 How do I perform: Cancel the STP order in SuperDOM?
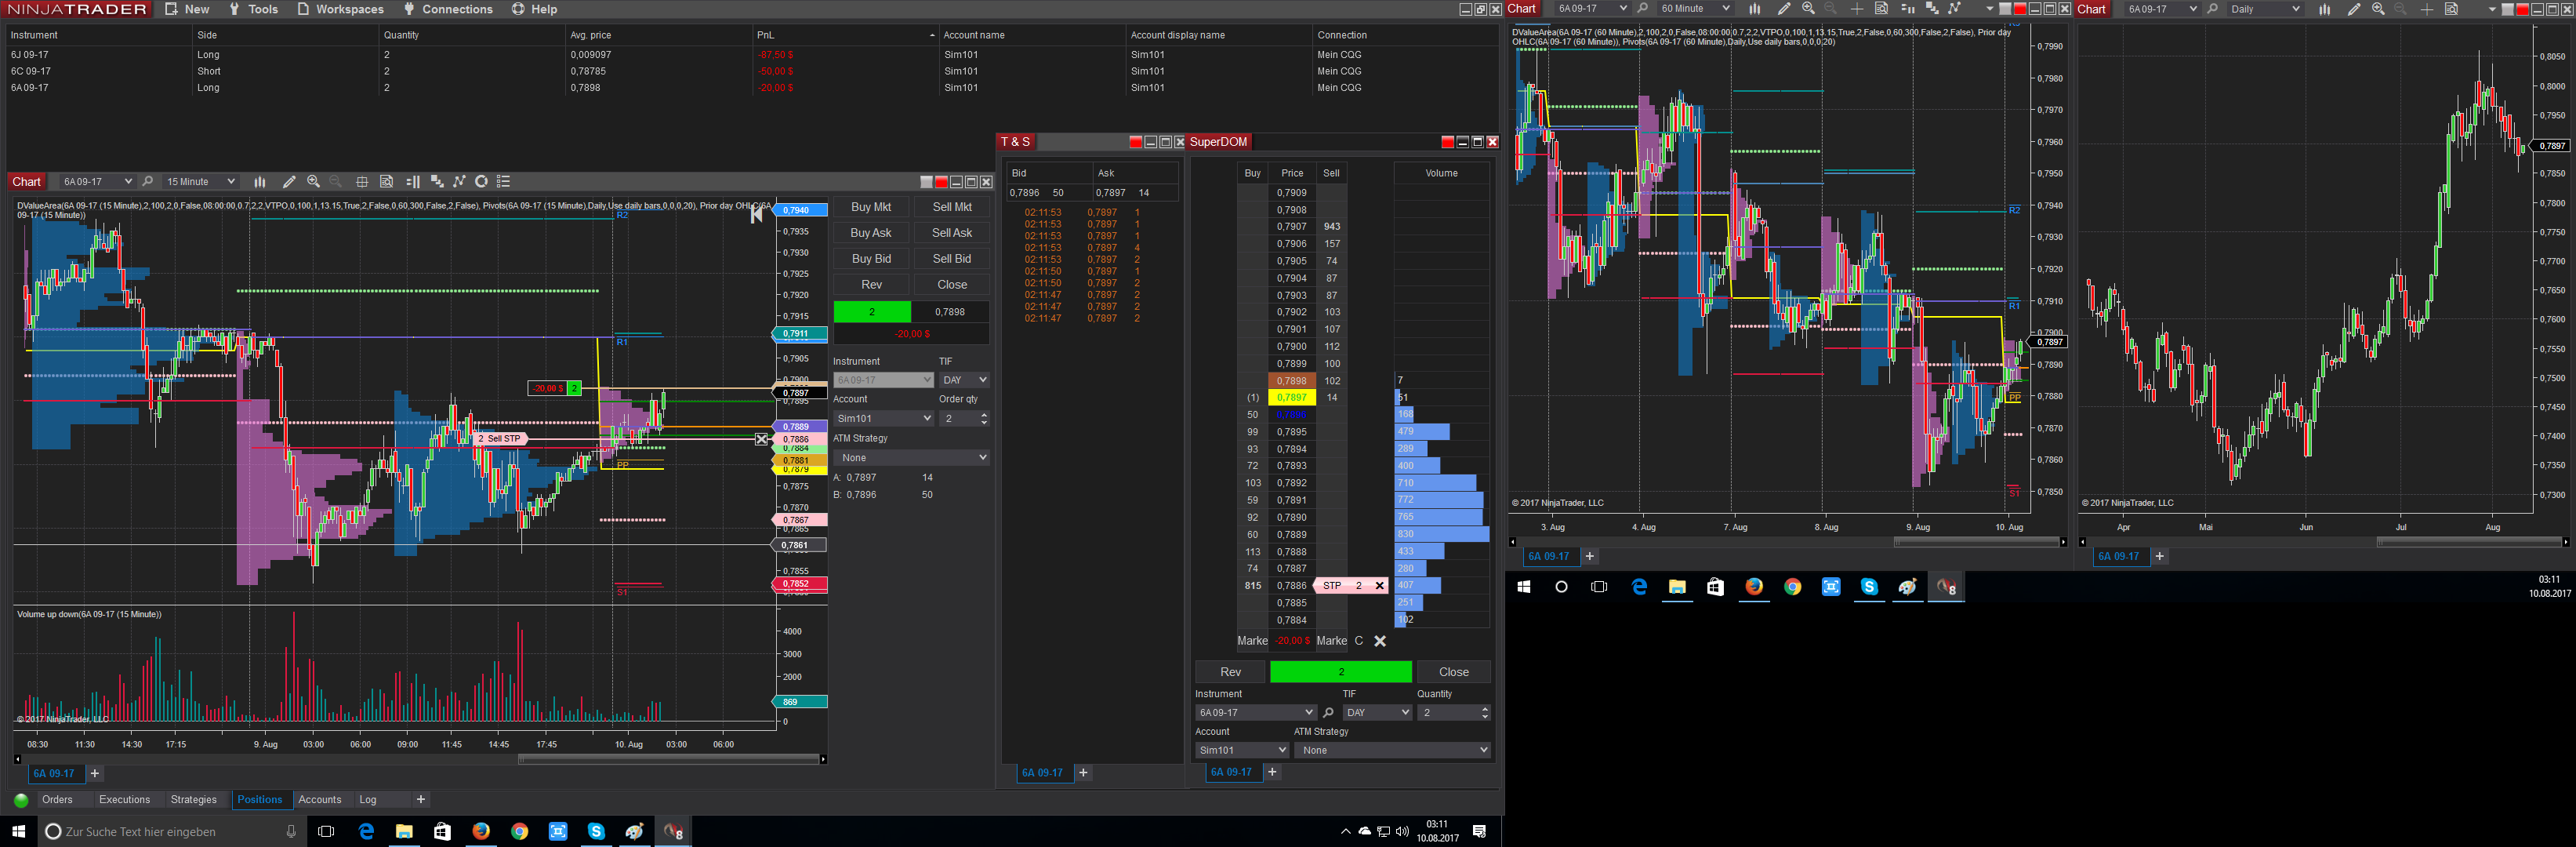tap(1379, 586)
